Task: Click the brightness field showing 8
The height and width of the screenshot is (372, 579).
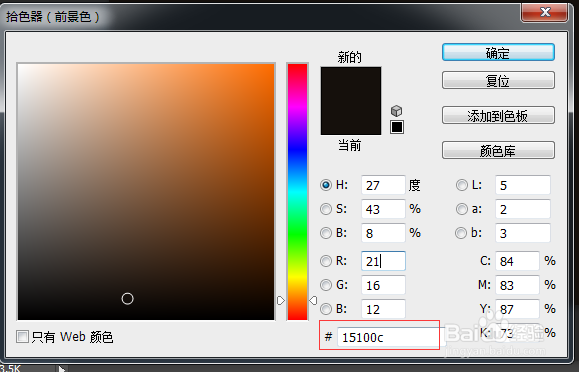Action: [x=383, y=233]
